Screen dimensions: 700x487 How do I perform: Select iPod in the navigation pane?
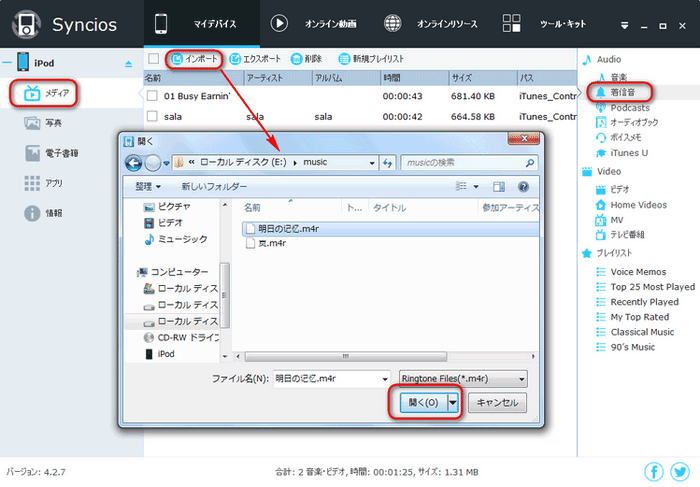(x=159, y=354)
